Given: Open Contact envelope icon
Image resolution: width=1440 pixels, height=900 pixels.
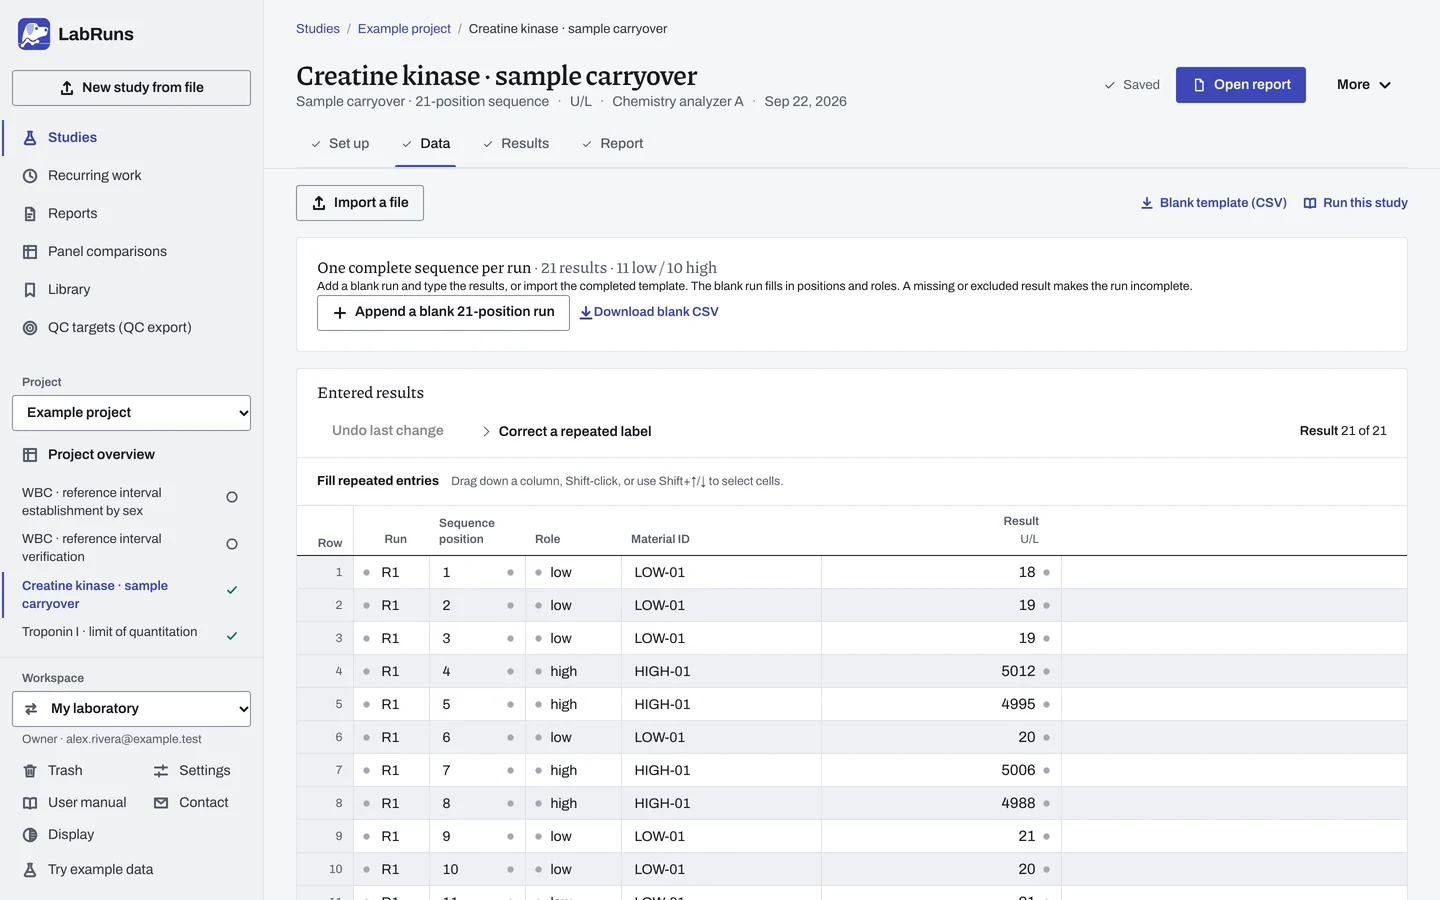Looking at the screenshot, I should [x=161, y=803].
